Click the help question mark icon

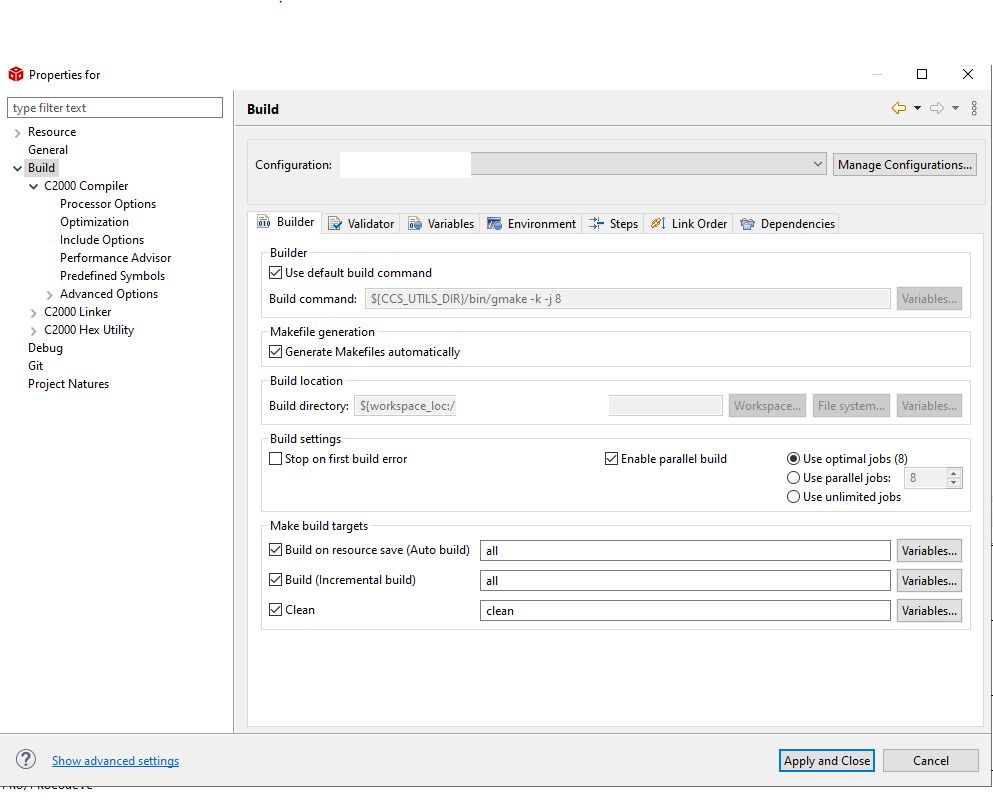tap(26, 759)
